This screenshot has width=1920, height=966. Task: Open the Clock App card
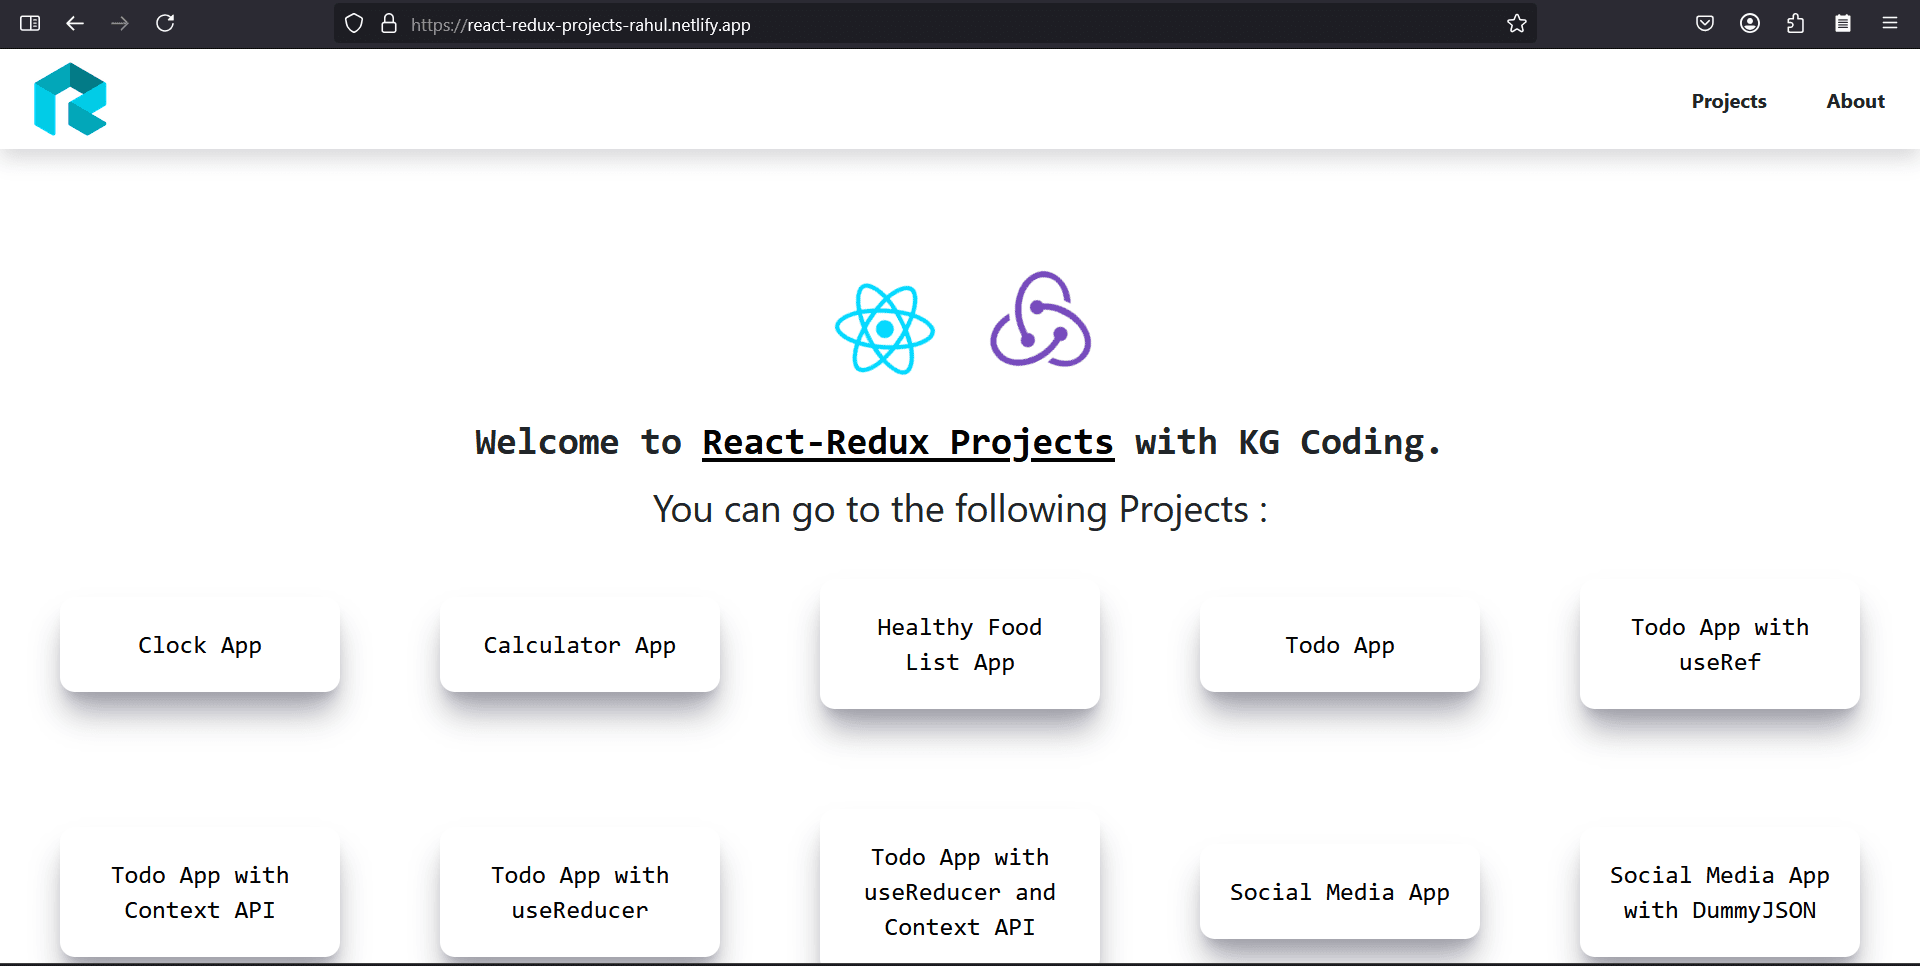[x=199, y=644]
